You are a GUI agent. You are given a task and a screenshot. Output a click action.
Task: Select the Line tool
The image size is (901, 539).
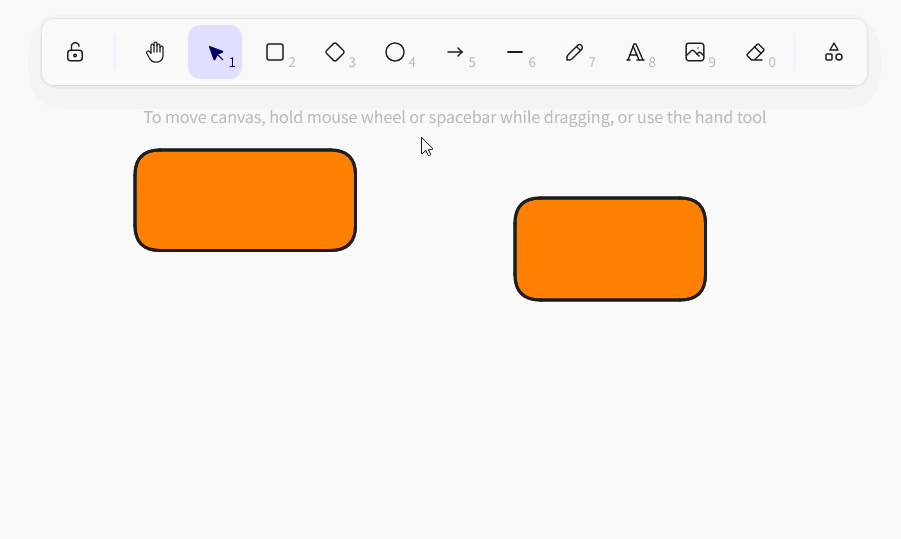[x=515, y=52]
